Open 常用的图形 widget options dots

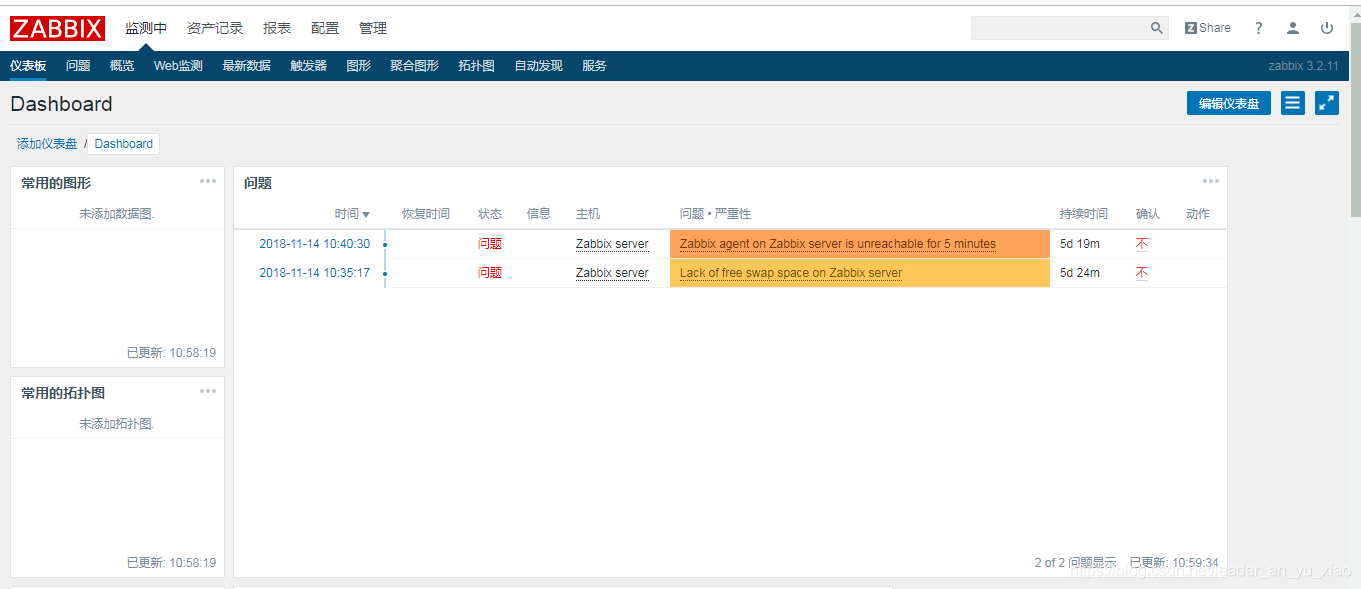(x=208, y=181)
